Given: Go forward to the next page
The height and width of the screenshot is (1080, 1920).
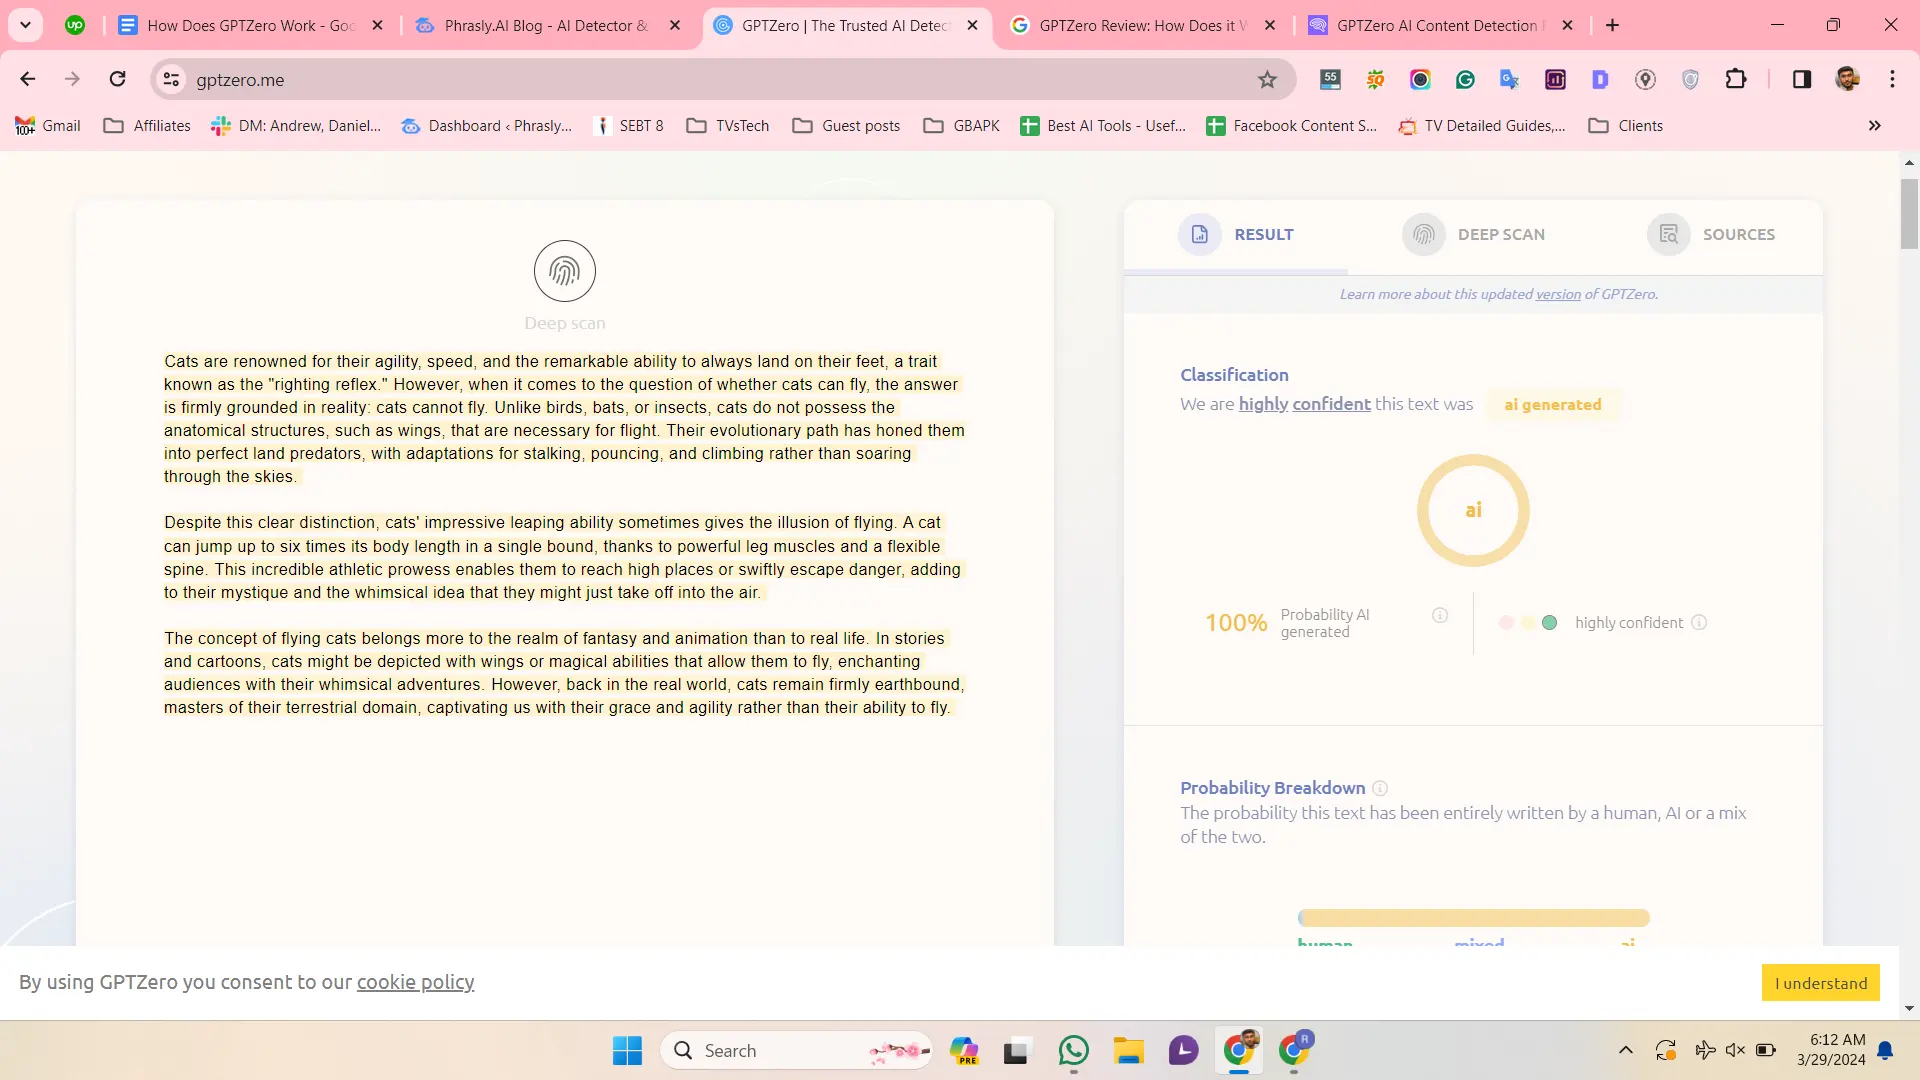Looking at the screenshot, I should point(72,79).
